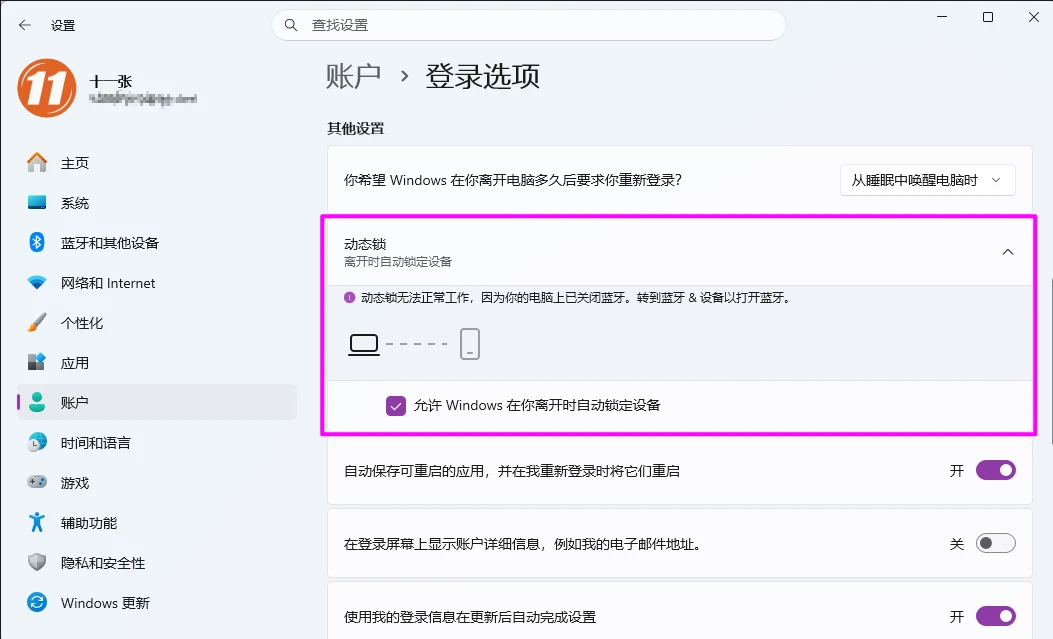Viewport: 1053px width, 639px height.
Task: Collapse the 动态锁 section chevron
Action: coord(1007,252)
